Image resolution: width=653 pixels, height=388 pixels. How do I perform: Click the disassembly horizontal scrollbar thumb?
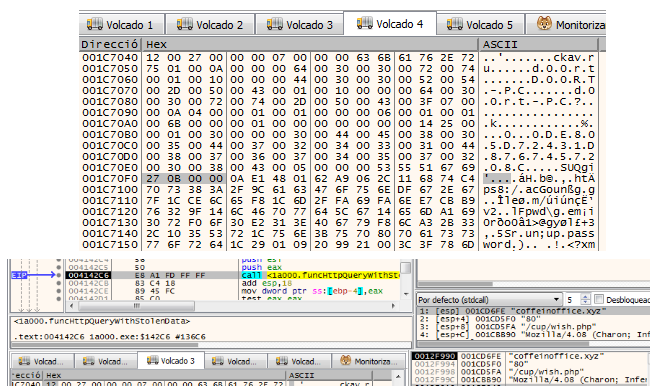point(136,306)
